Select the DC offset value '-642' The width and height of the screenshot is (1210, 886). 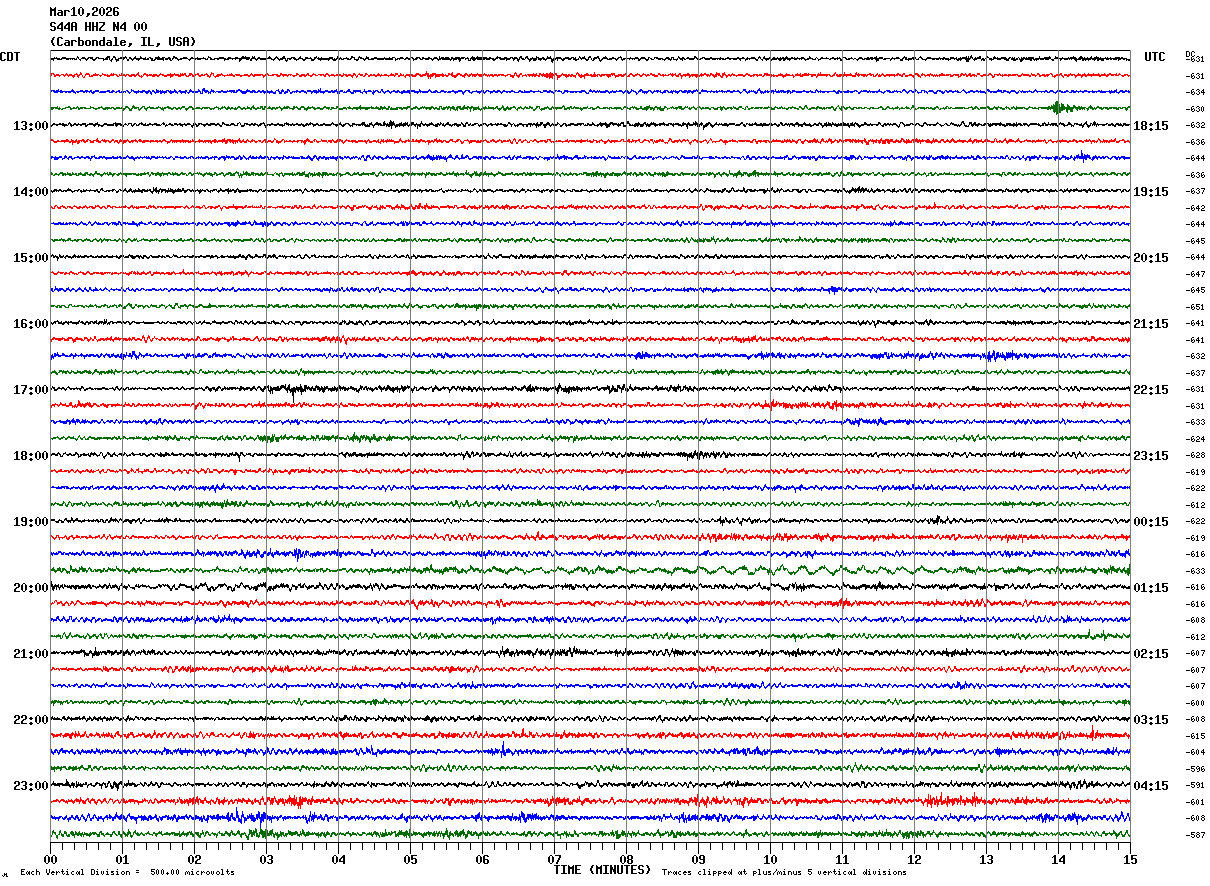point(1195,208)
